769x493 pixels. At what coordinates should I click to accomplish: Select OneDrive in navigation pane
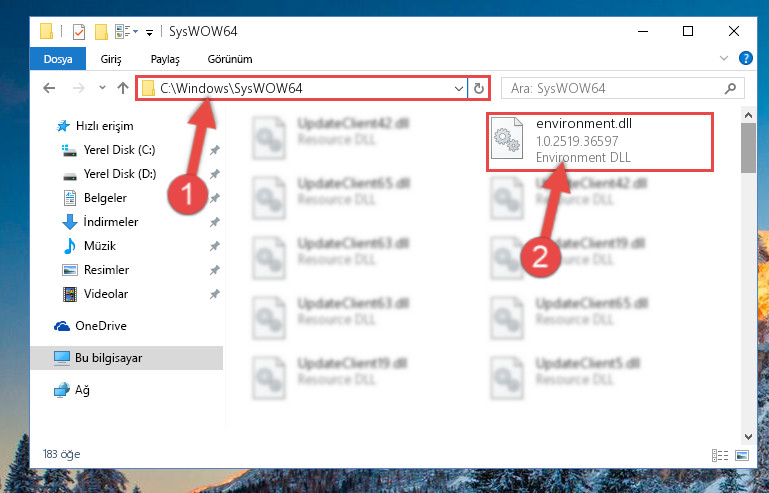pyautogui.click(x=101, y=326)
